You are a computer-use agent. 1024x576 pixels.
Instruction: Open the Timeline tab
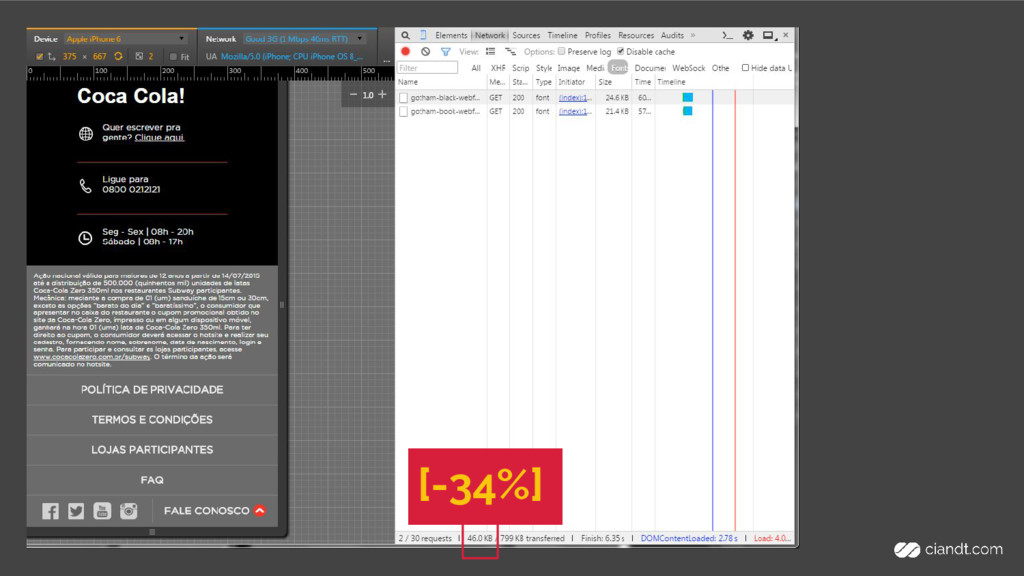point(562,35)
